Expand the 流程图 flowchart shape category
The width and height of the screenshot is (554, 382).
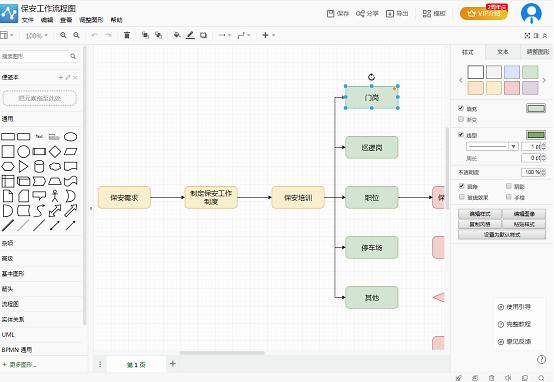[10, 304]
